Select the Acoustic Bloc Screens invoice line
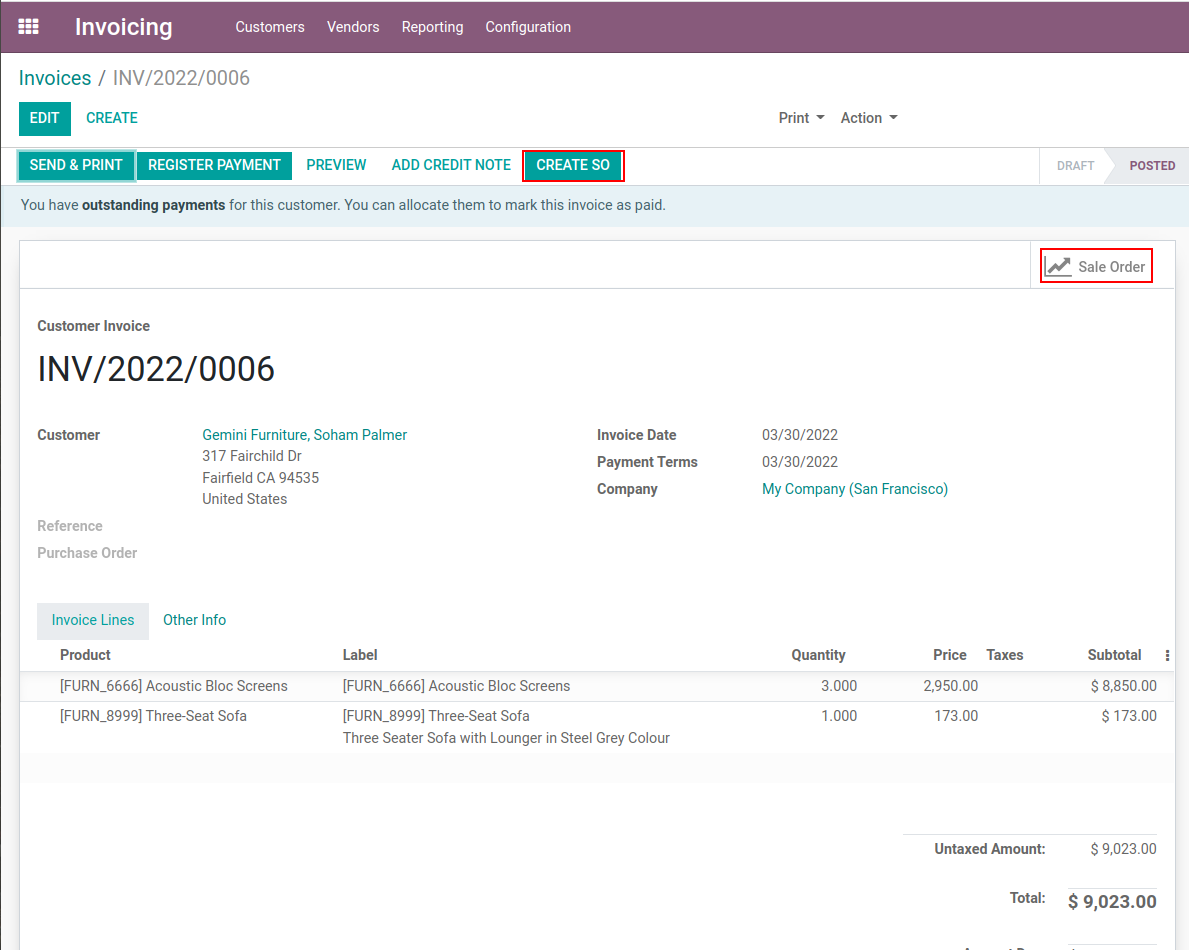This screenshot has height=950, width=1189. [x=174, y=686]
